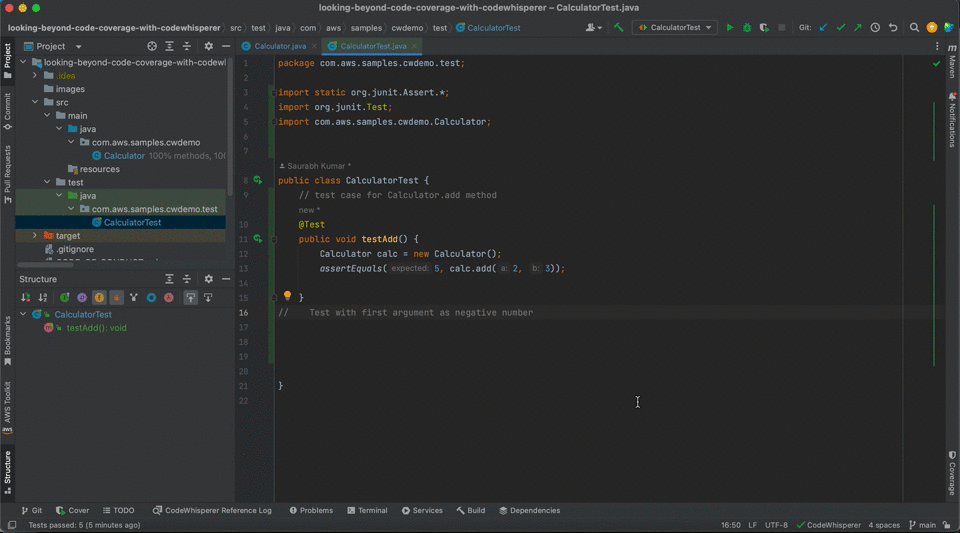Open the Maven tool window sidebar
This screenshot has width=960, height=533.
(x=952, y=62)
